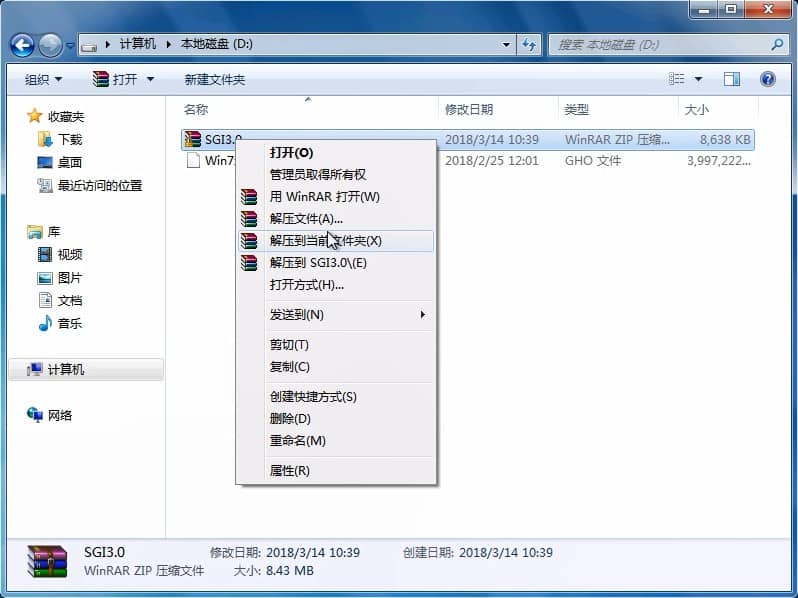
Task: Open 下载 folder in favorites
Action: (69, 140)
